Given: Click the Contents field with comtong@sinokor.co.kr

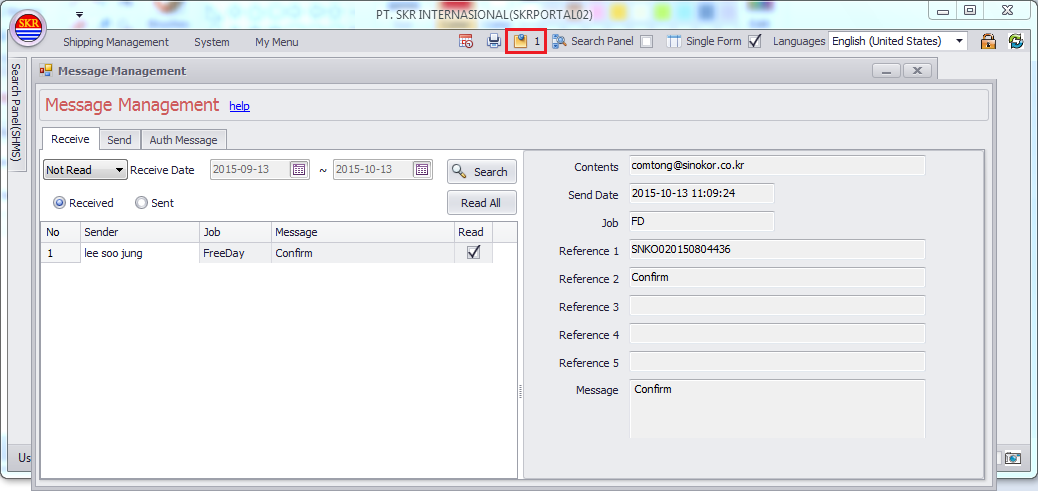Looking at the screenshot, I should [x=777, y=165].
